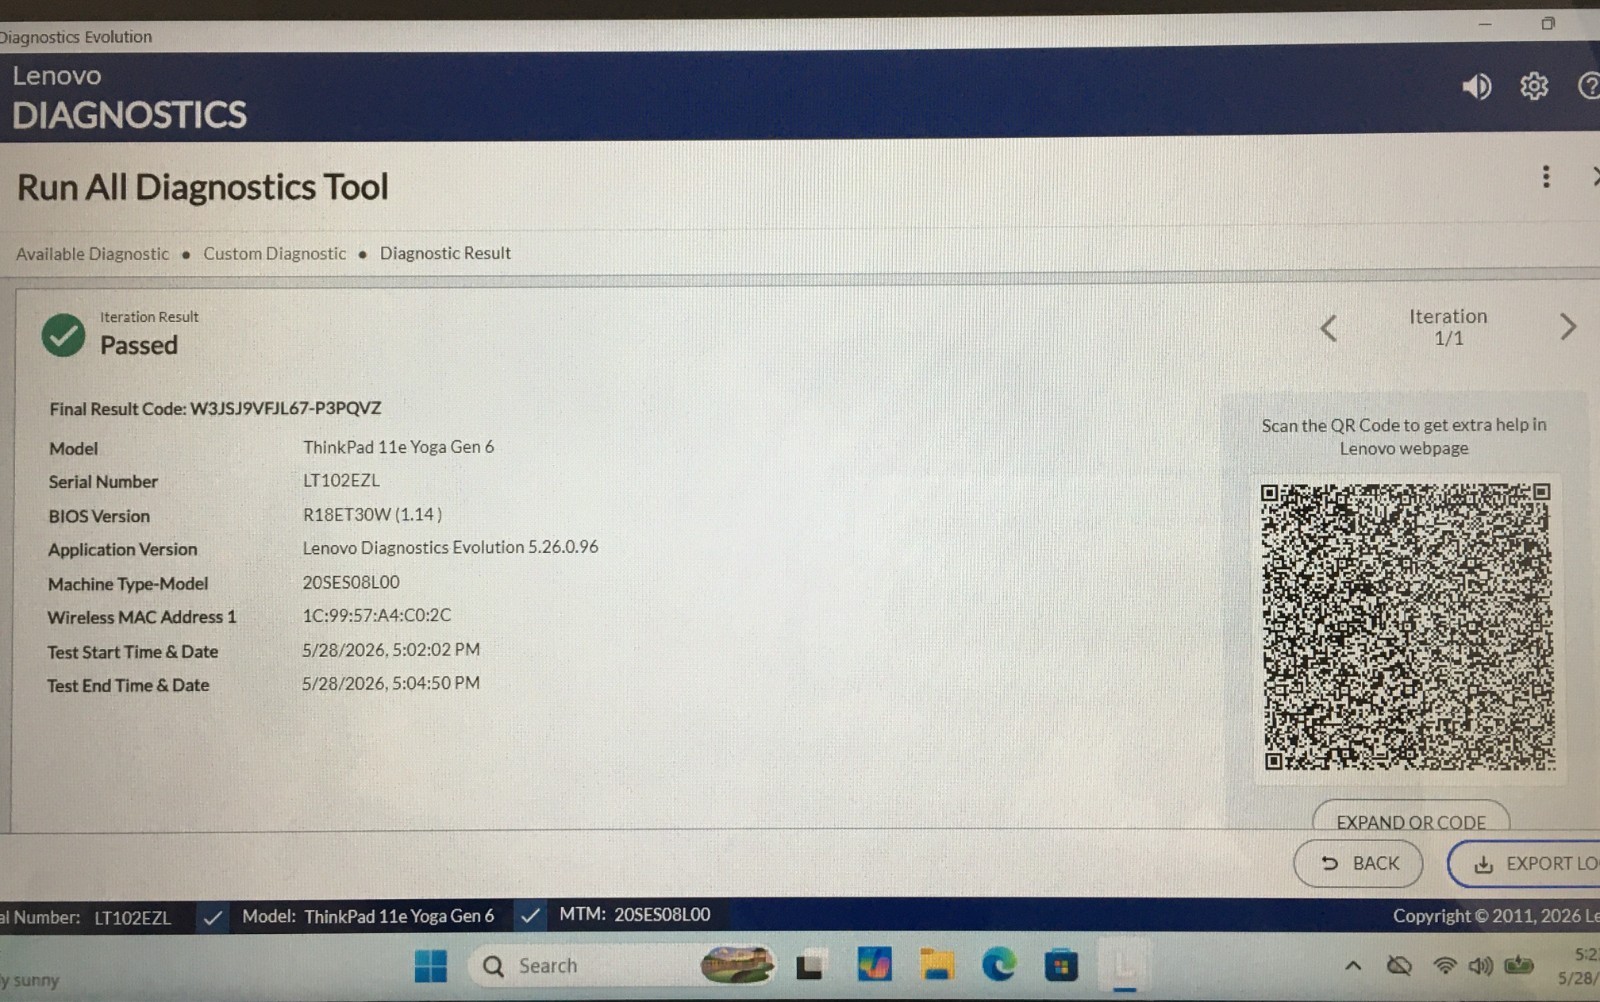This screenshot has height=1002, width=1600.
Task: Show hidden system tray icons
Action: (x=1353, y=966)
